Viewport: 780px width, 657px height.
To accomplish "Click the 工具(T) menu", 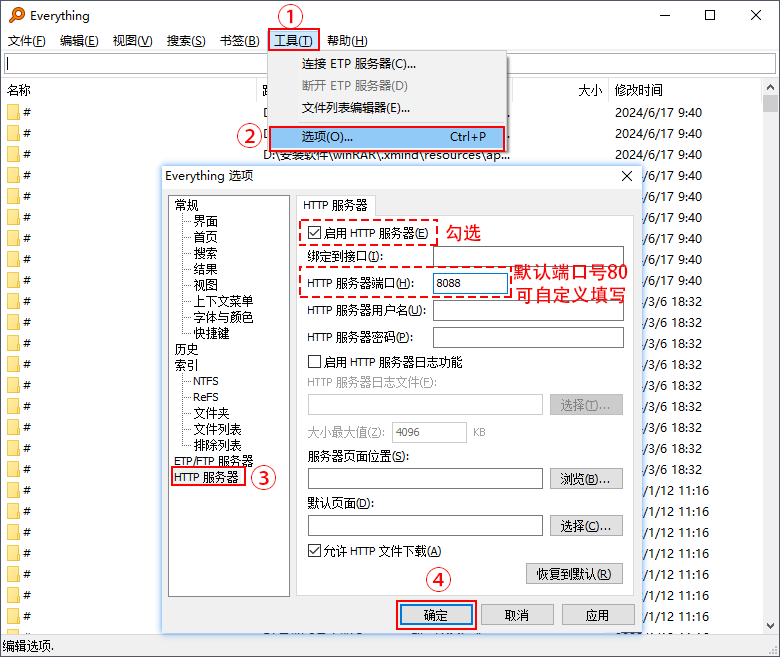I will (293, 41).
